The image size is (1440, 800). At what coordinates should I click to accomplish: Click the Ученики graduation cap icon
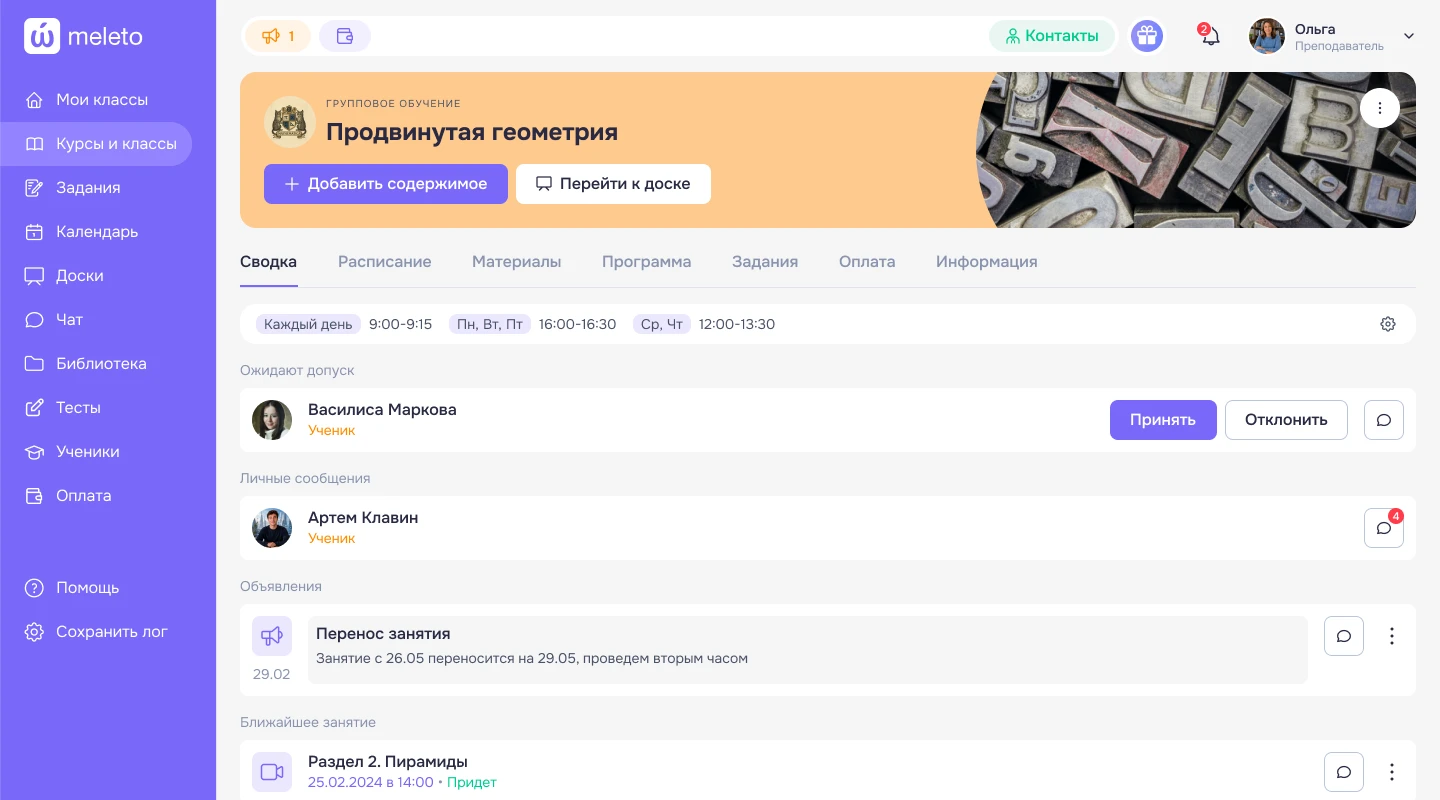point(34,452)
